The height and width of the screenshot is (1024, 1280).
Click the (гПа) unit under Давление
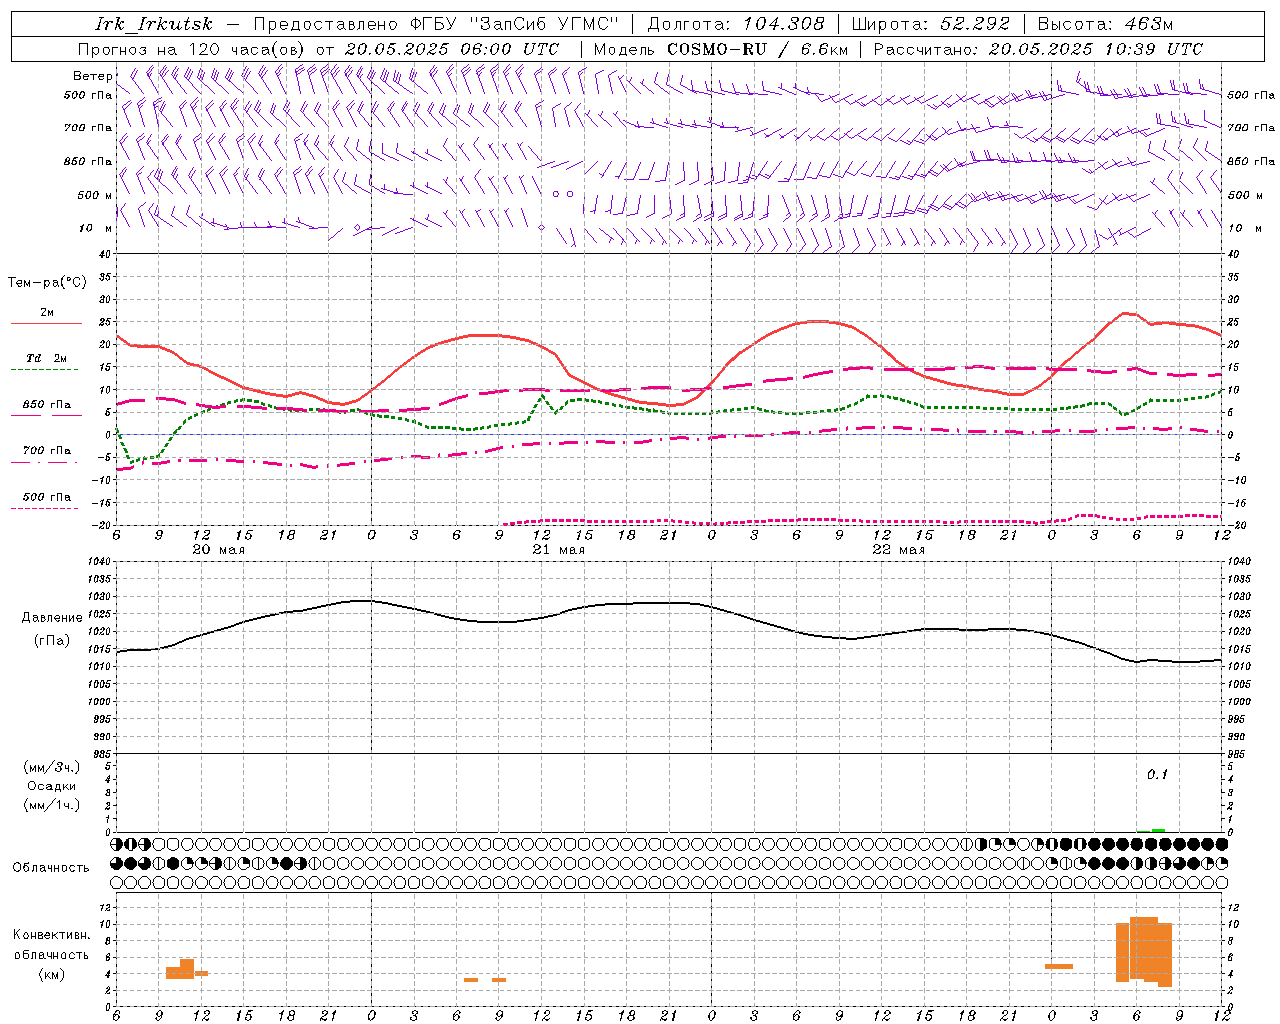50,641
